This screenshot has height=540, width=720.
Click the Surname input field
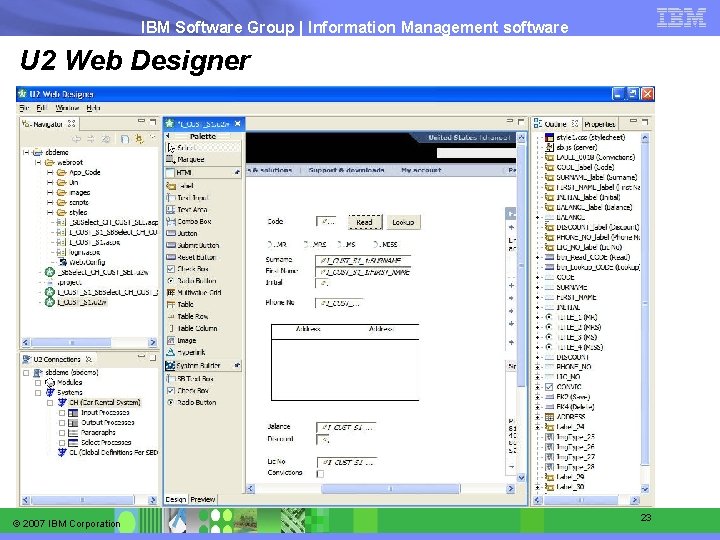(363, 260)
